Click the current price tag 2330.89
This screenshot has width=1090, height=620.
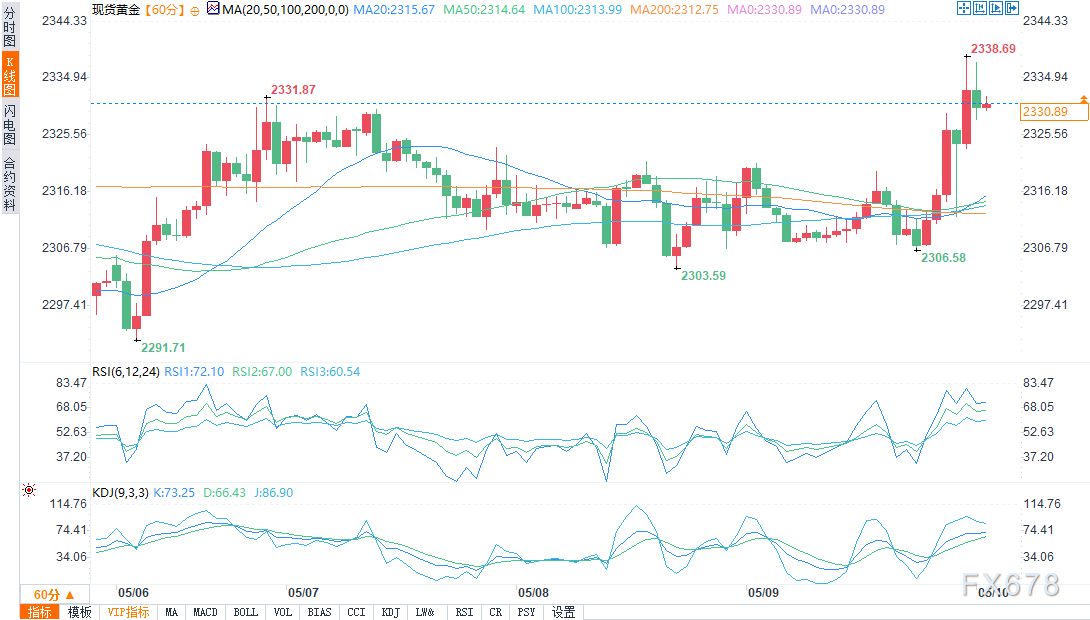pyautogui.click(x=1054, y=112)
